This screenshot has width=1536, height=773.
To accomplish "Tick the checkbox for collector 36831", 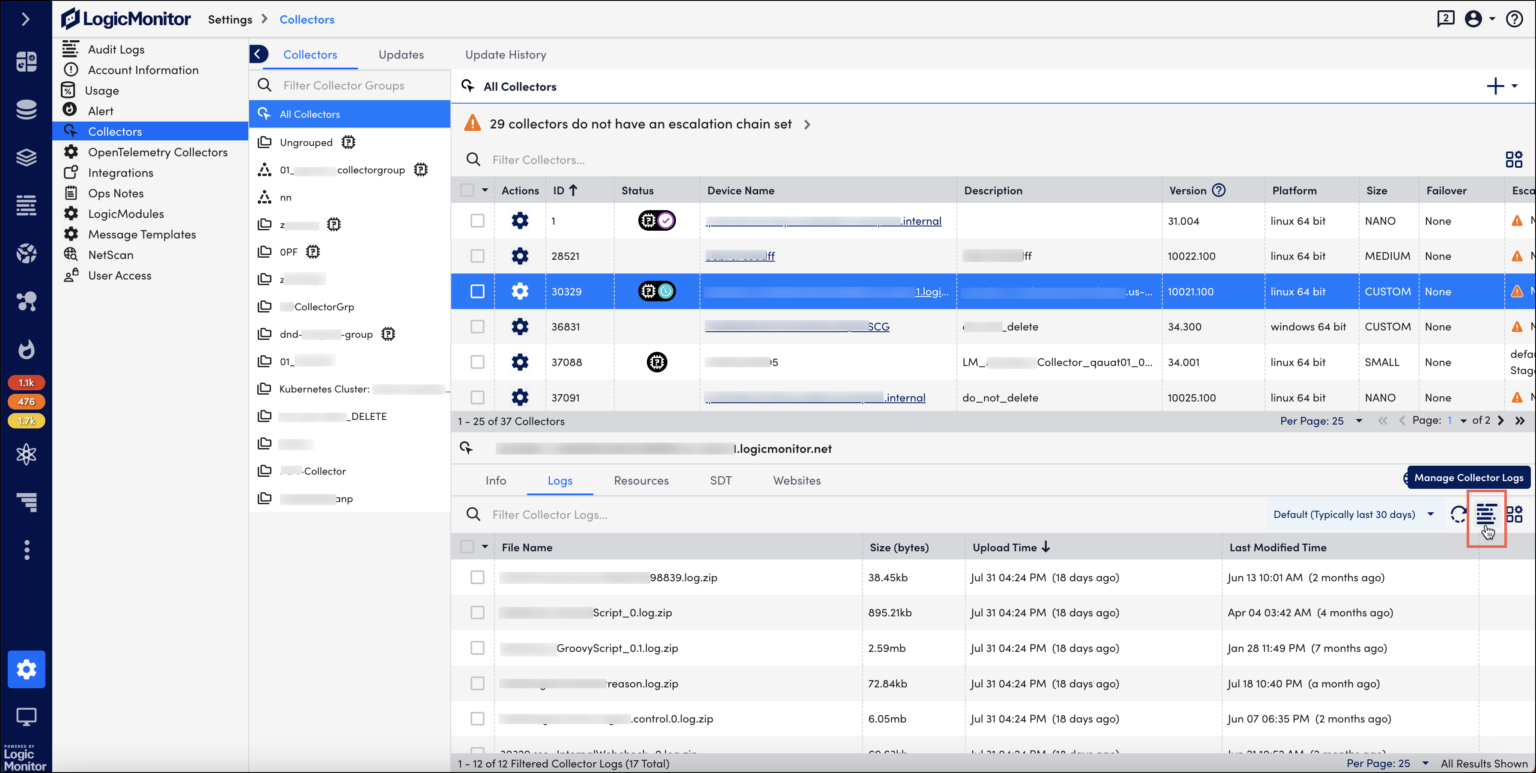I will 477,327.
